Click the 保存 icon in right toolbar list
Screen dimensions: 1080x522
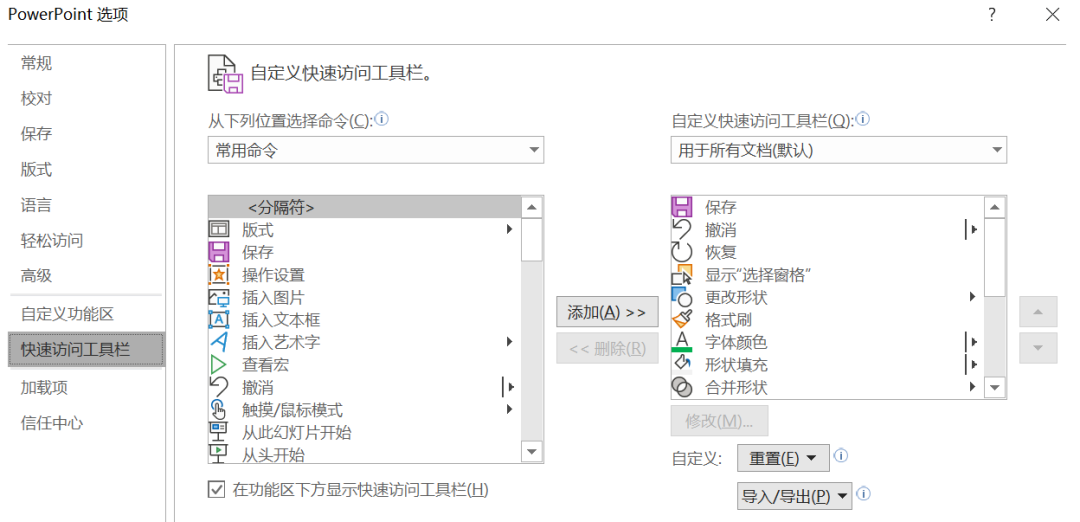pyautogui.click(x=681, y=207)
